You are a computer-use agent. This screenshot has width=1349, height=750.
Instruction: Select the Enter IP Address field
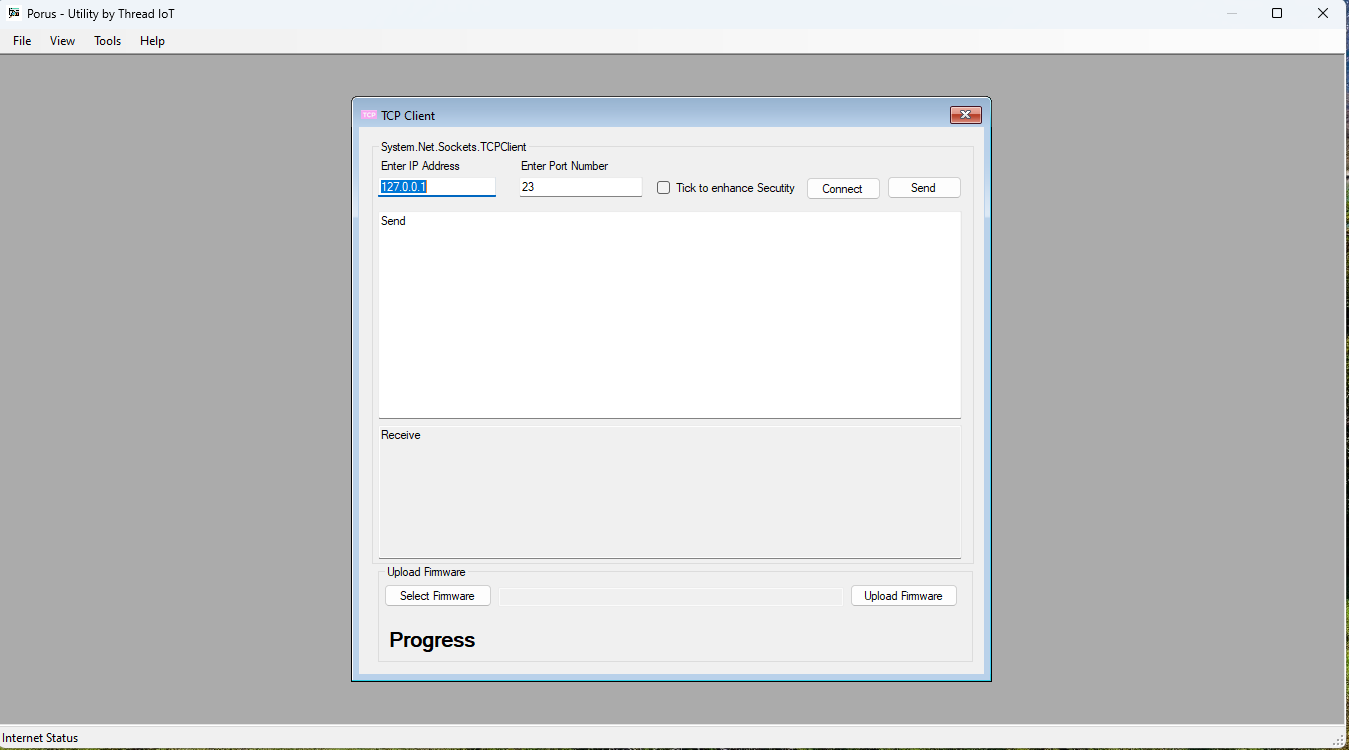pos(437,186)
